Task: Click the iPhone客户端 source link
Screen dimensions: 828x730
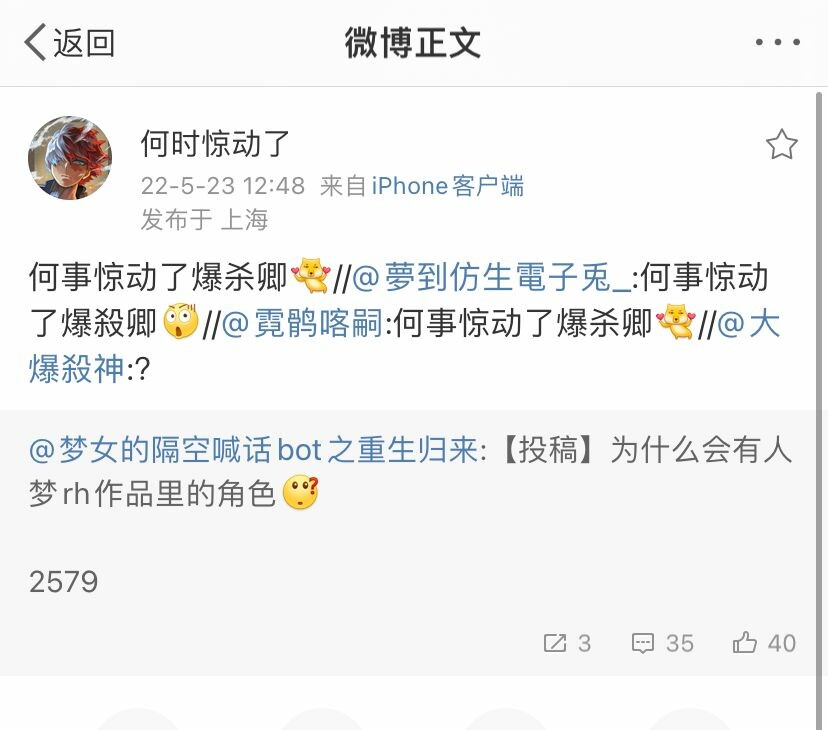Action: 448,186
